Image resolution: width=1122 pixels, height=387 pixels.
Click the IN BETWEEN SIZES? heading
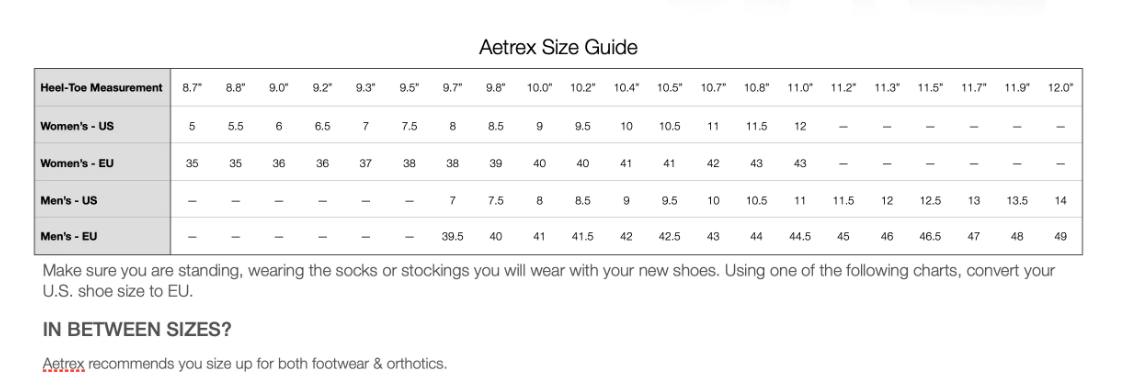(x=137, y=330)
